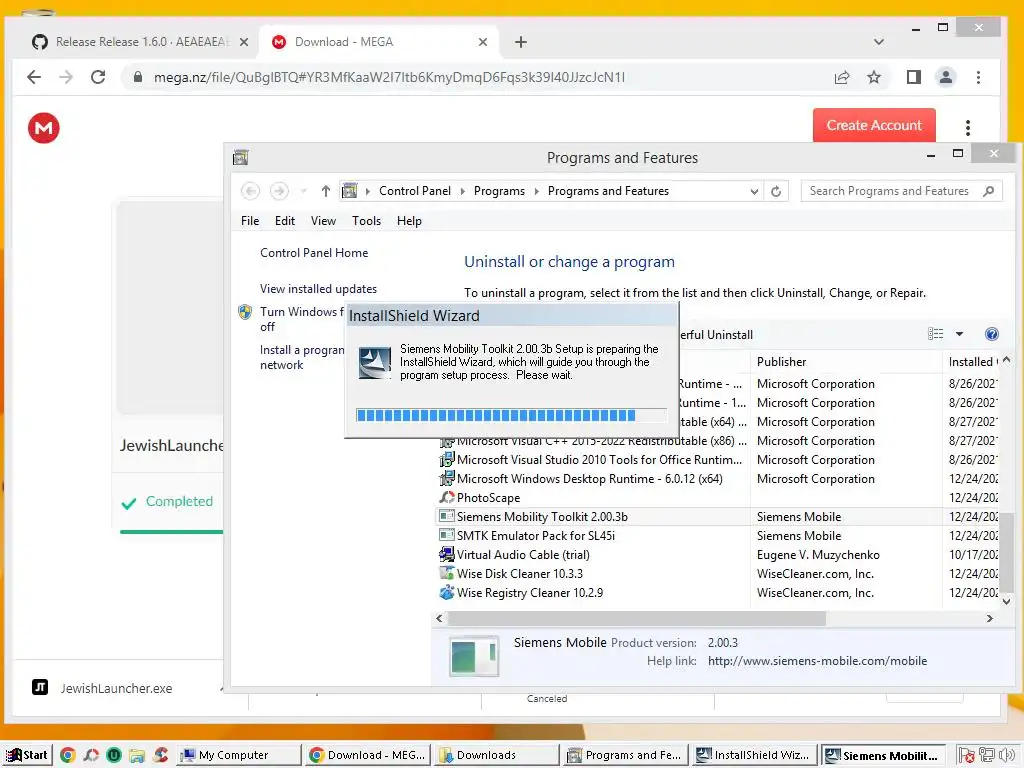Select Siemens Mobility Toolkit 2.00.3b row
Screen dimensions: 1024x768
[x=716, y=517]
